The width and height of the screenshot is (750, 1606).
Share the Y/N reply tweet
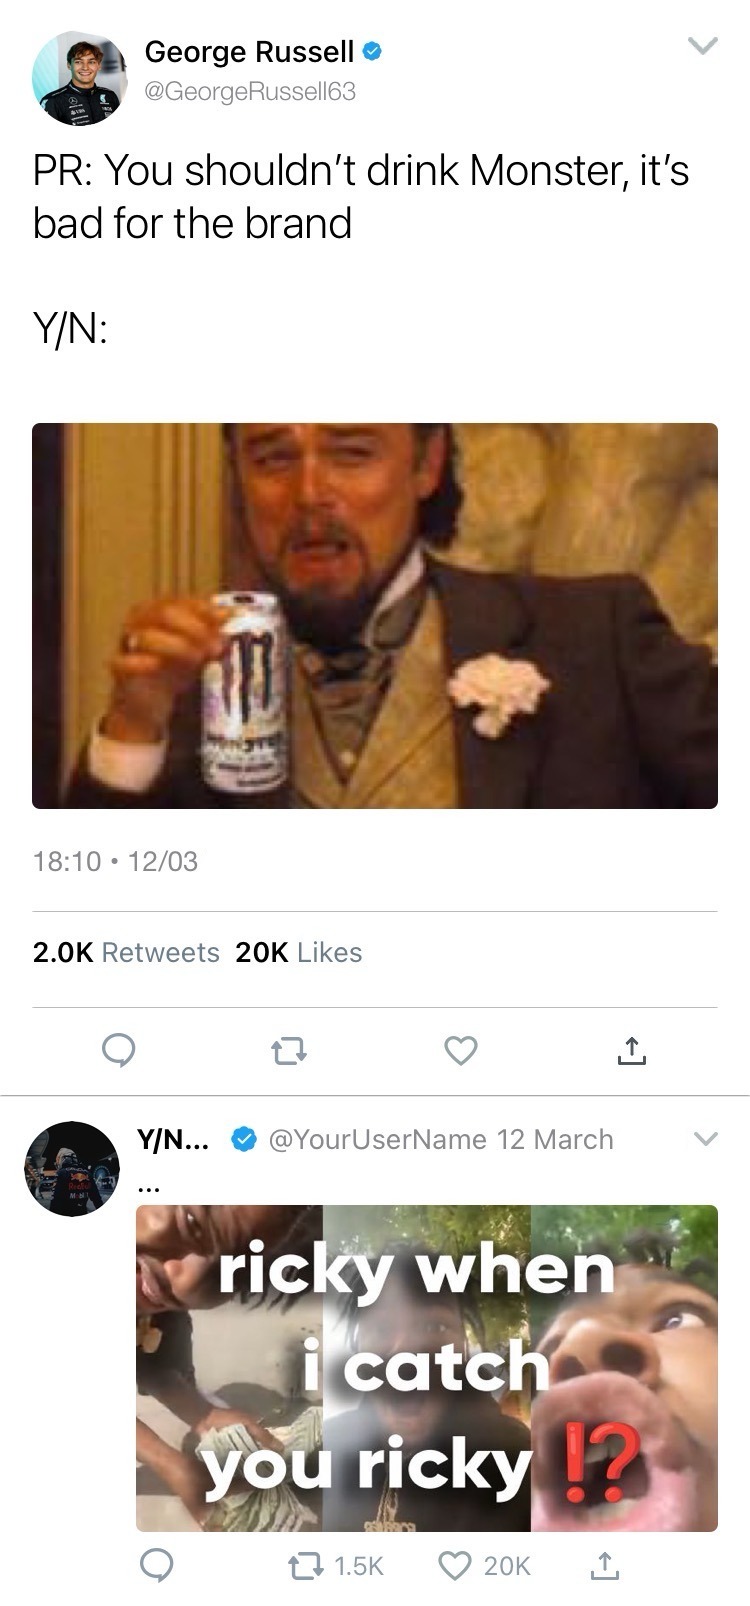coord(605,1565)
